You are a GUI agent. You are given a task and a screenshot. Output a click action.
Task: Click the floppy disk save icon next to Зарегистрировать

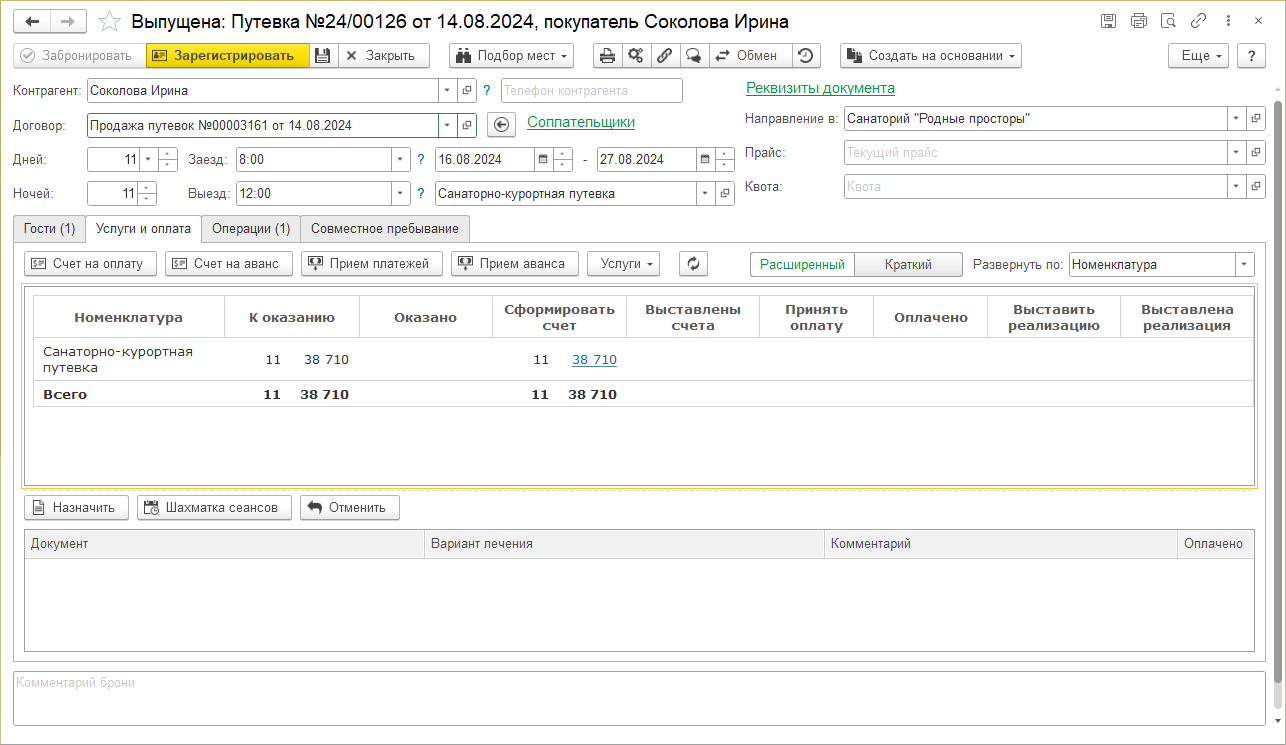pos(322,56)
